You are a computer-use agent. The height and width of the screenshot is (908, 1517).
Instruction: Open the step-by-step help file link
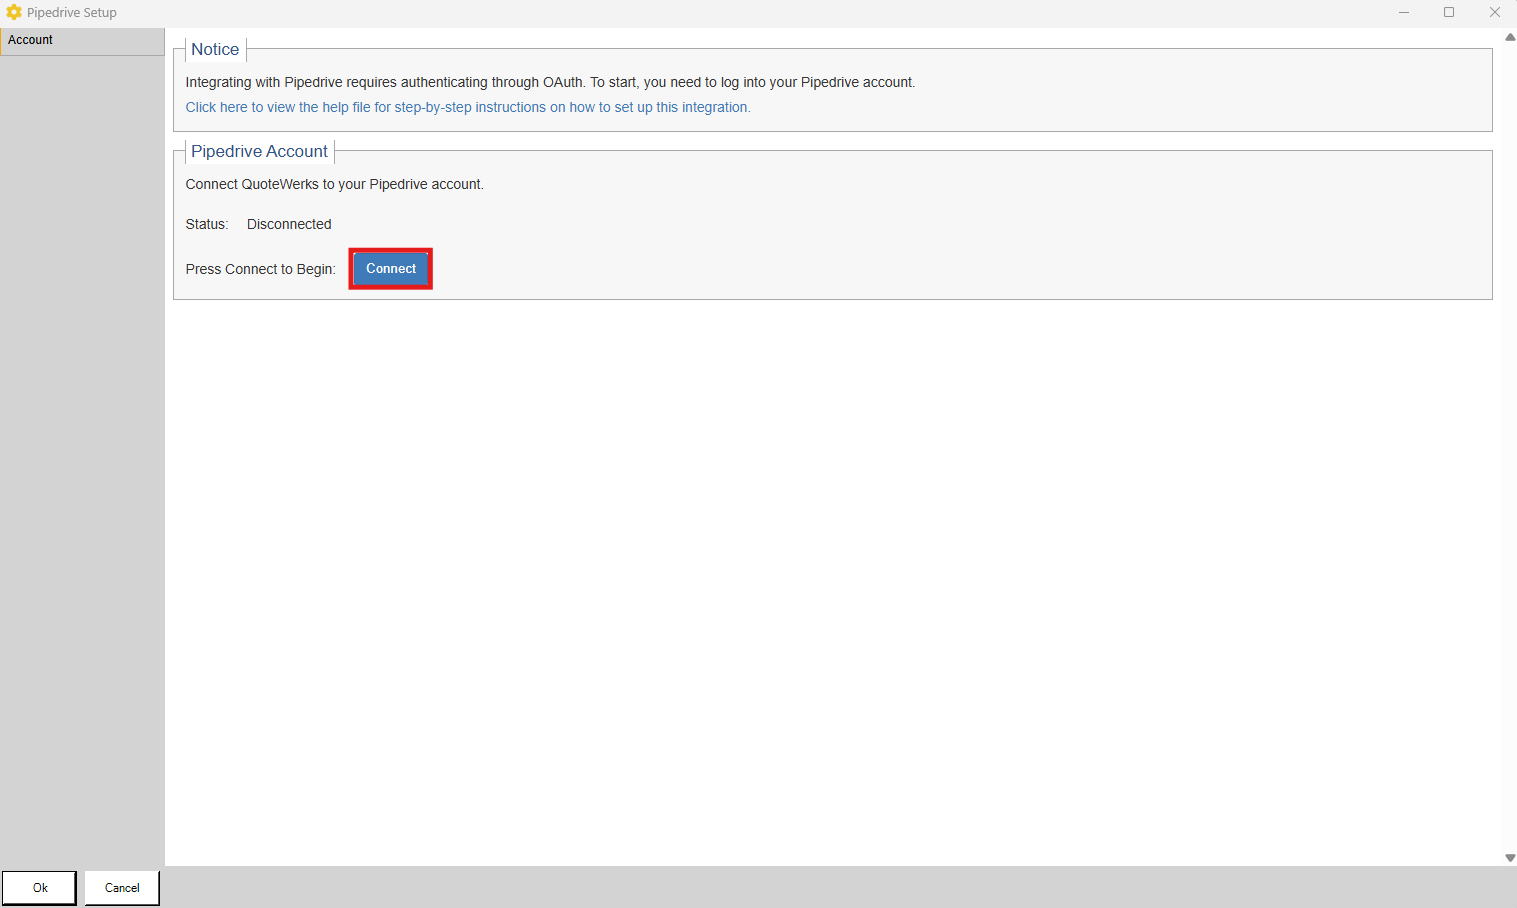468,107
